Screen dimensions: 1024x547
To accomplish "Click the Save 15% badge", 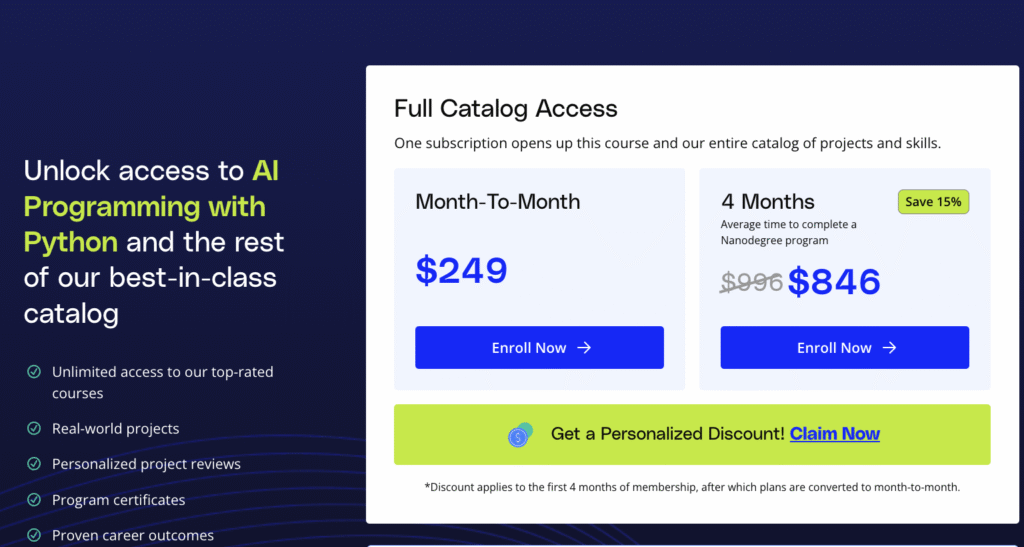I will pyautogui.click(x=933, y=202).
